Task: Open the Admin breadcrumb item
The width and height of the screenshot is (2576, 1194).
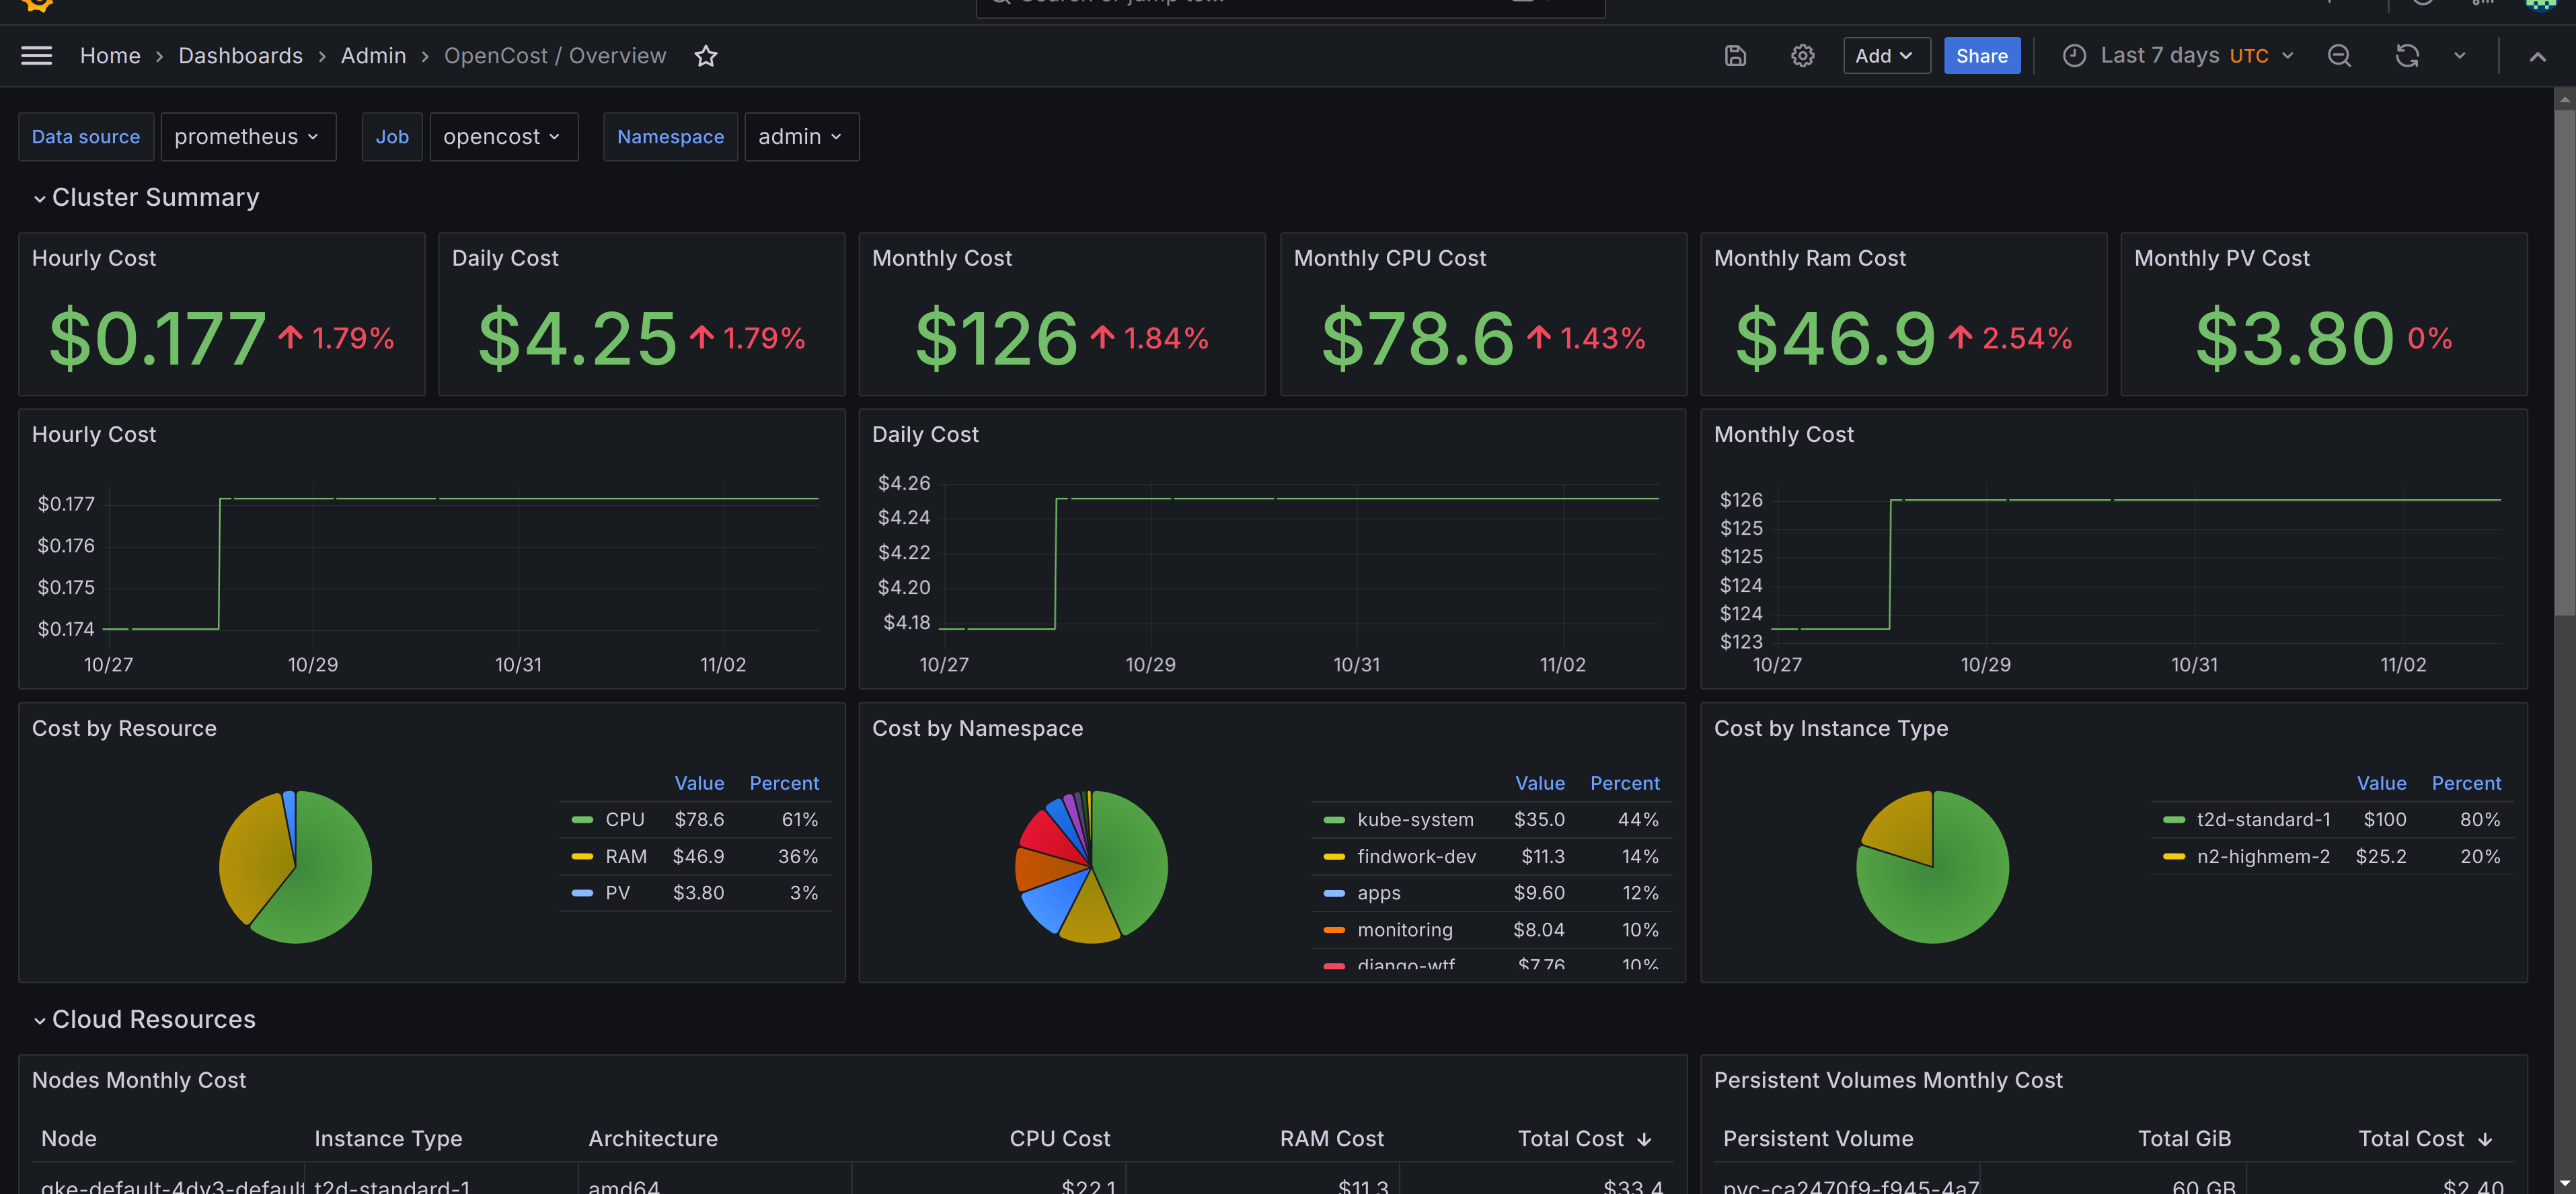Action: tap(373, 55)
